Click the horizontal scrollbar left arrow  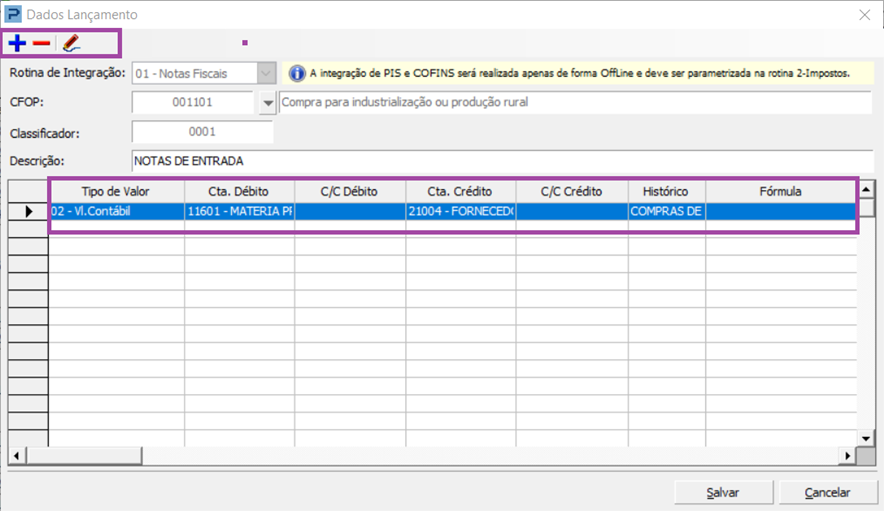tap(17, 456)
